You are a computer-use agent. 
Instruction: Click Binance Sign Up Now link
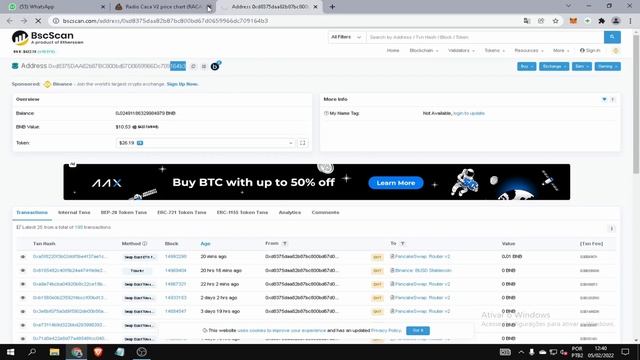pyautogui.click(x=182, y=84)
